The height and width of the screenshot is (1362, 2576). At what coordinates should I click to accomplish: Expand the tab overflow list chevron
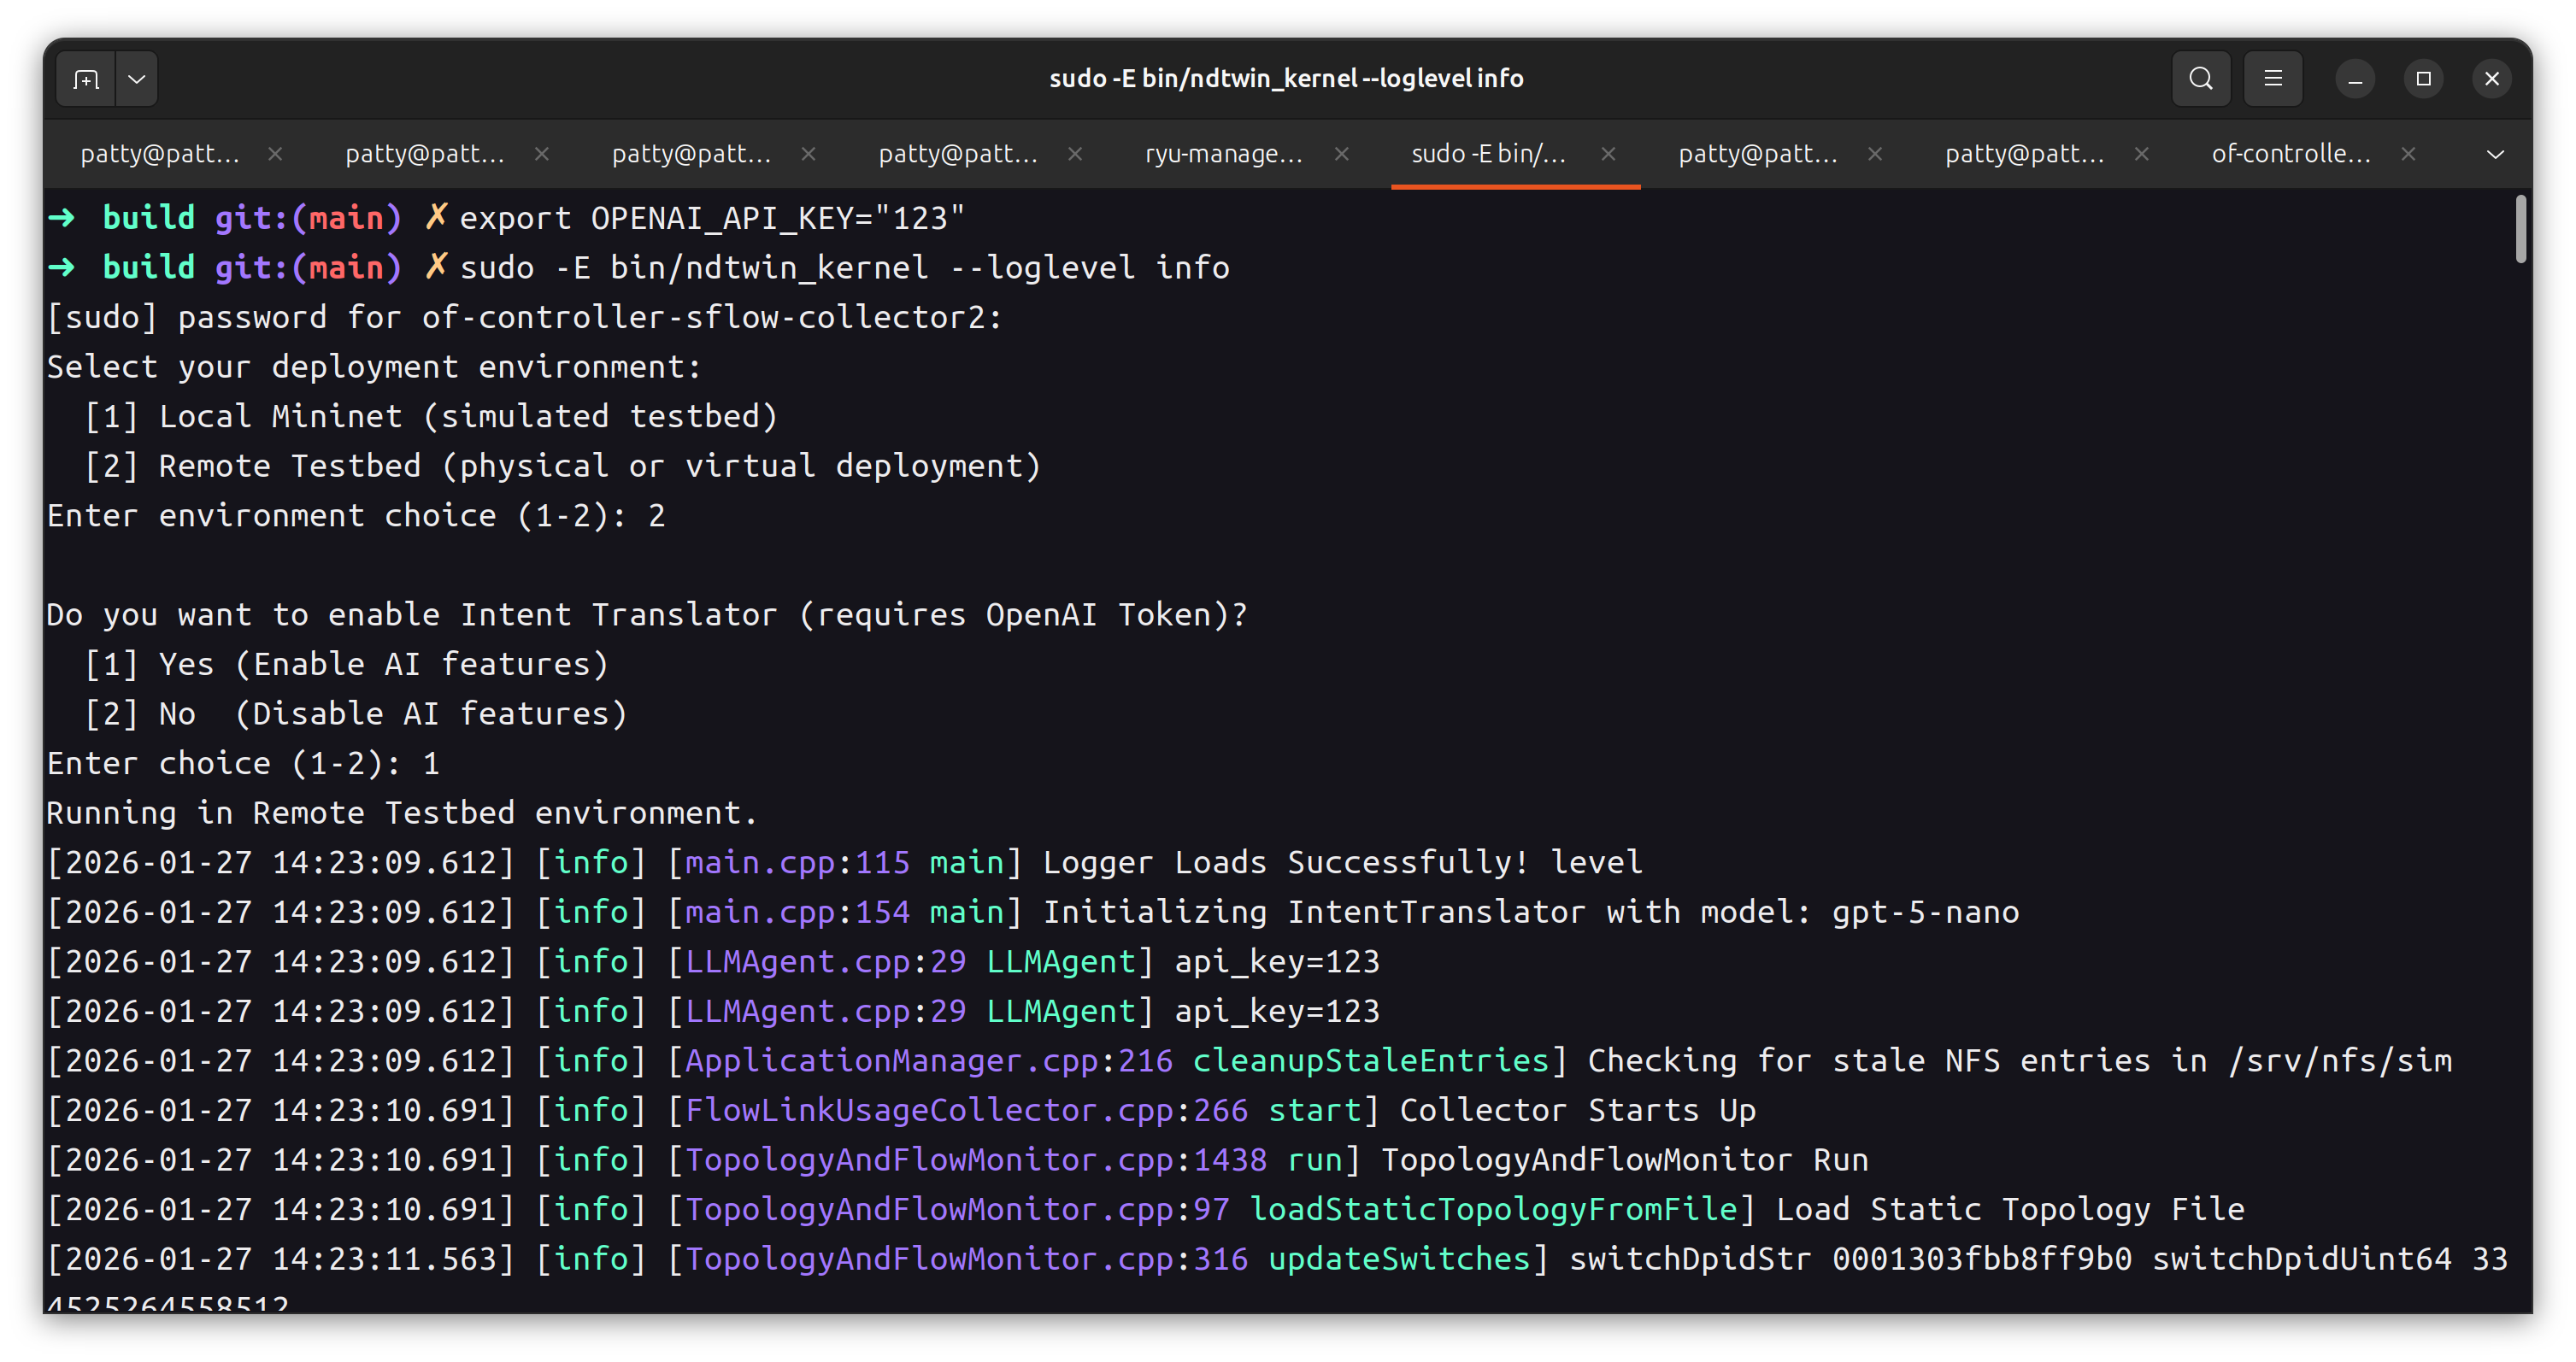(2495, 155)
